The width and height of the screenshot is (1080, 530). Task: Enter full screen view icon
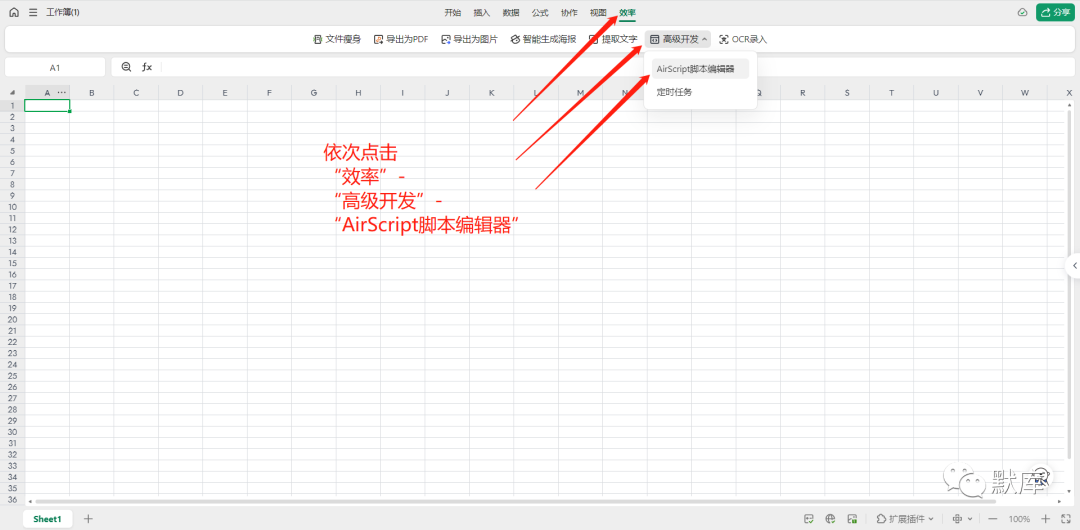tap(1066, 519)
